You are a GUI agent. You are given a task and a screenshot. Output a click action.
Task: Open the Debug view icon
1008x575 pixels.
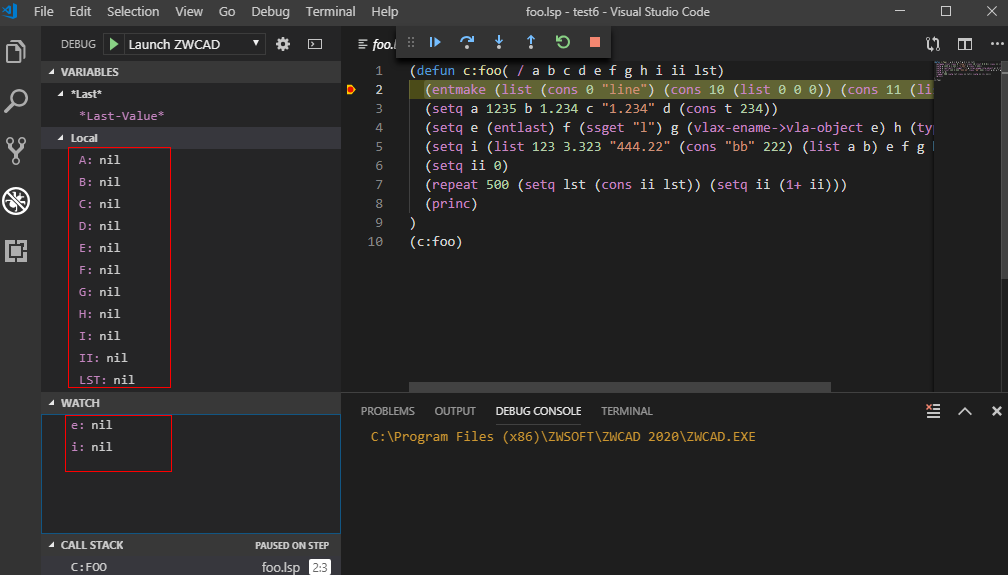pyautogui.click(x=15, y=201)
